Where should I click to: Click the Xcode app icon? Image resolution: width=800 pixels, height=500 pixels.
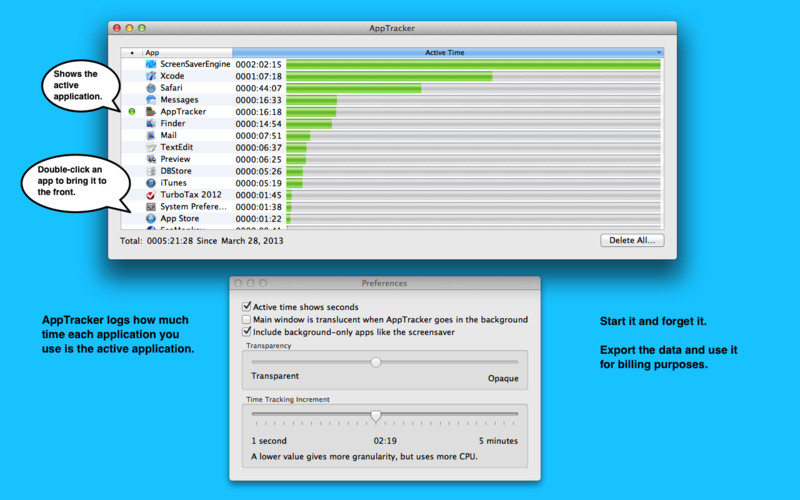[151, 76]
